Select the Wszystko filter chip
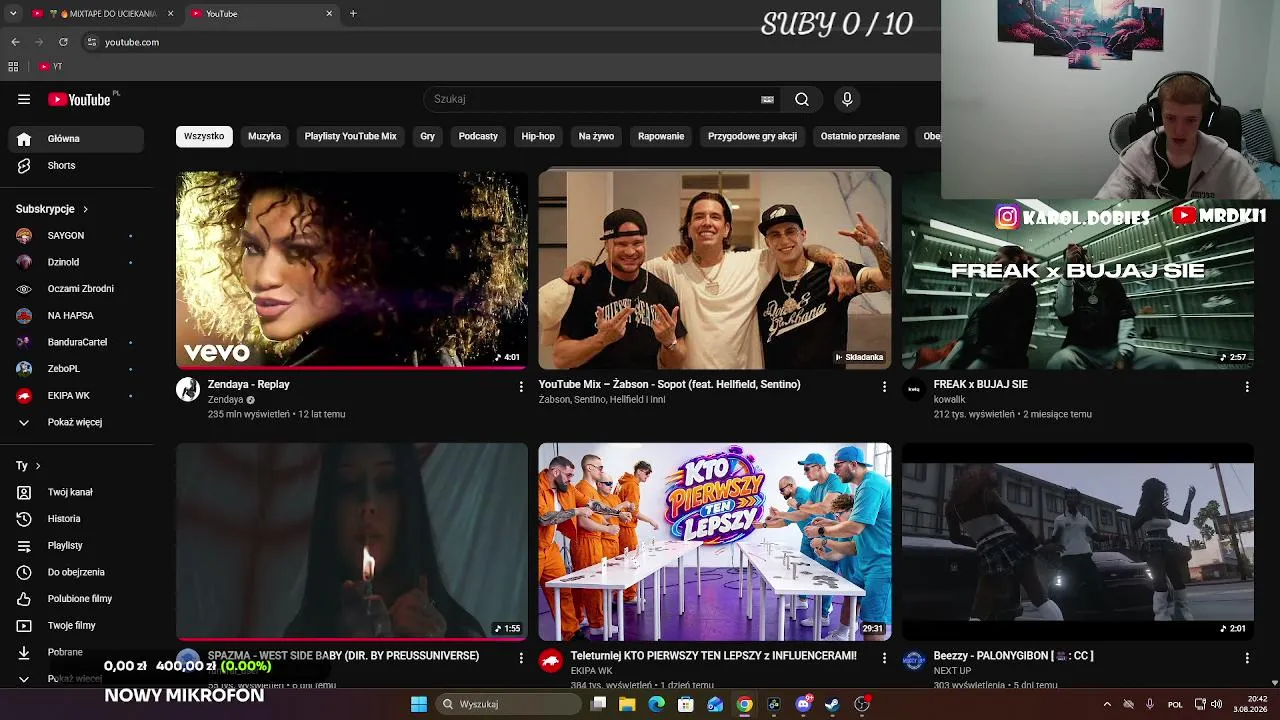Viewport: 1280px width, 720px height. click(x=204, y=136)
